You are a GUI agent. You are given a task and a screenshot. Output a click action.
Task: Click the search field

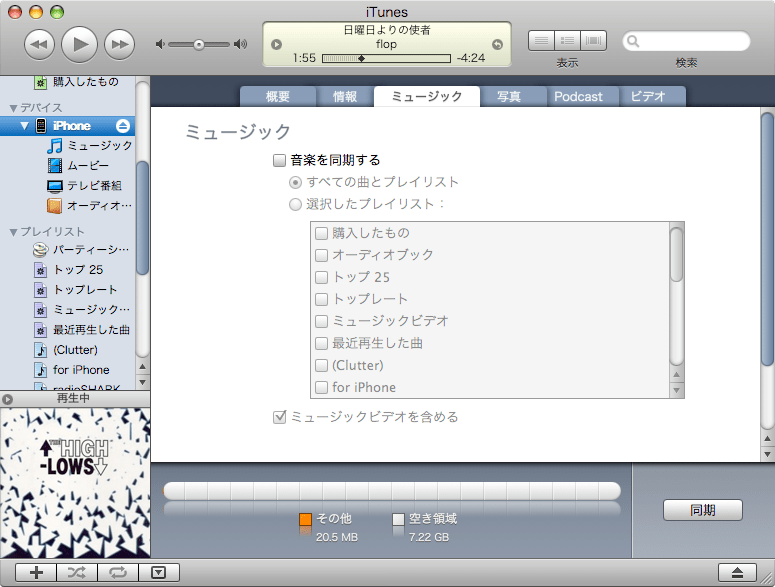(x=687, y=41)
